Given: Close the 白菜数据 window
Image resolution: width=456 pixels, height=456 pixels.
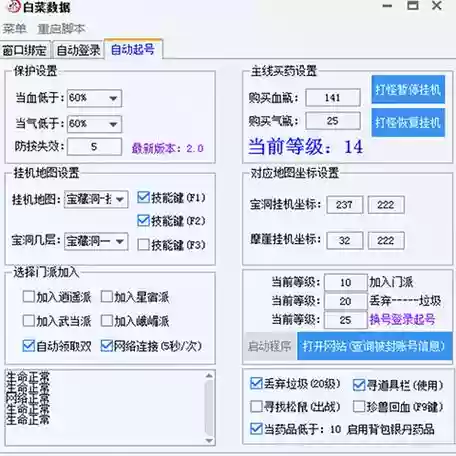Looking at the screenshot, I should tap(437, 6).
